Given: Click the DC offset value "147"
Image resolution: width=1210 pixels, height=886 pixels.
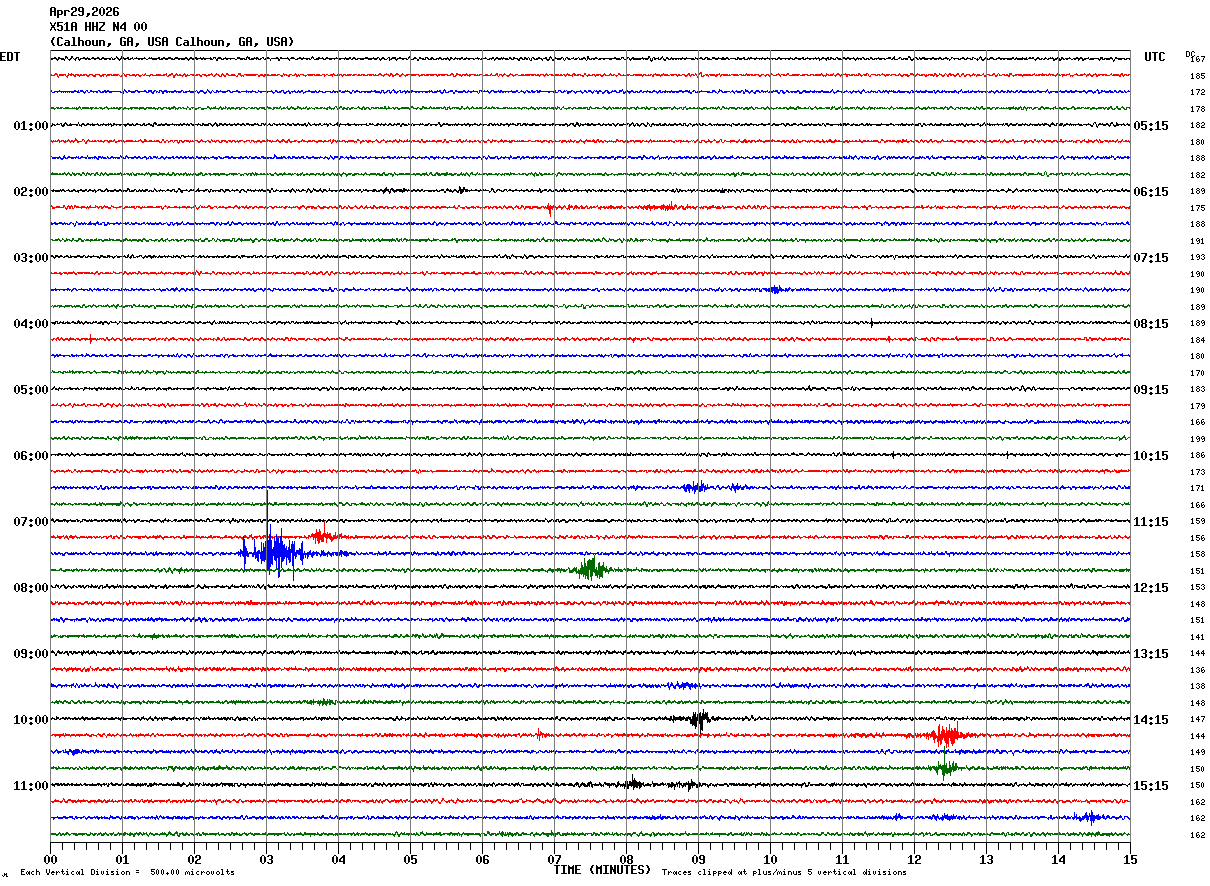Looking at the screenshot, I should tap(1197, 719).
